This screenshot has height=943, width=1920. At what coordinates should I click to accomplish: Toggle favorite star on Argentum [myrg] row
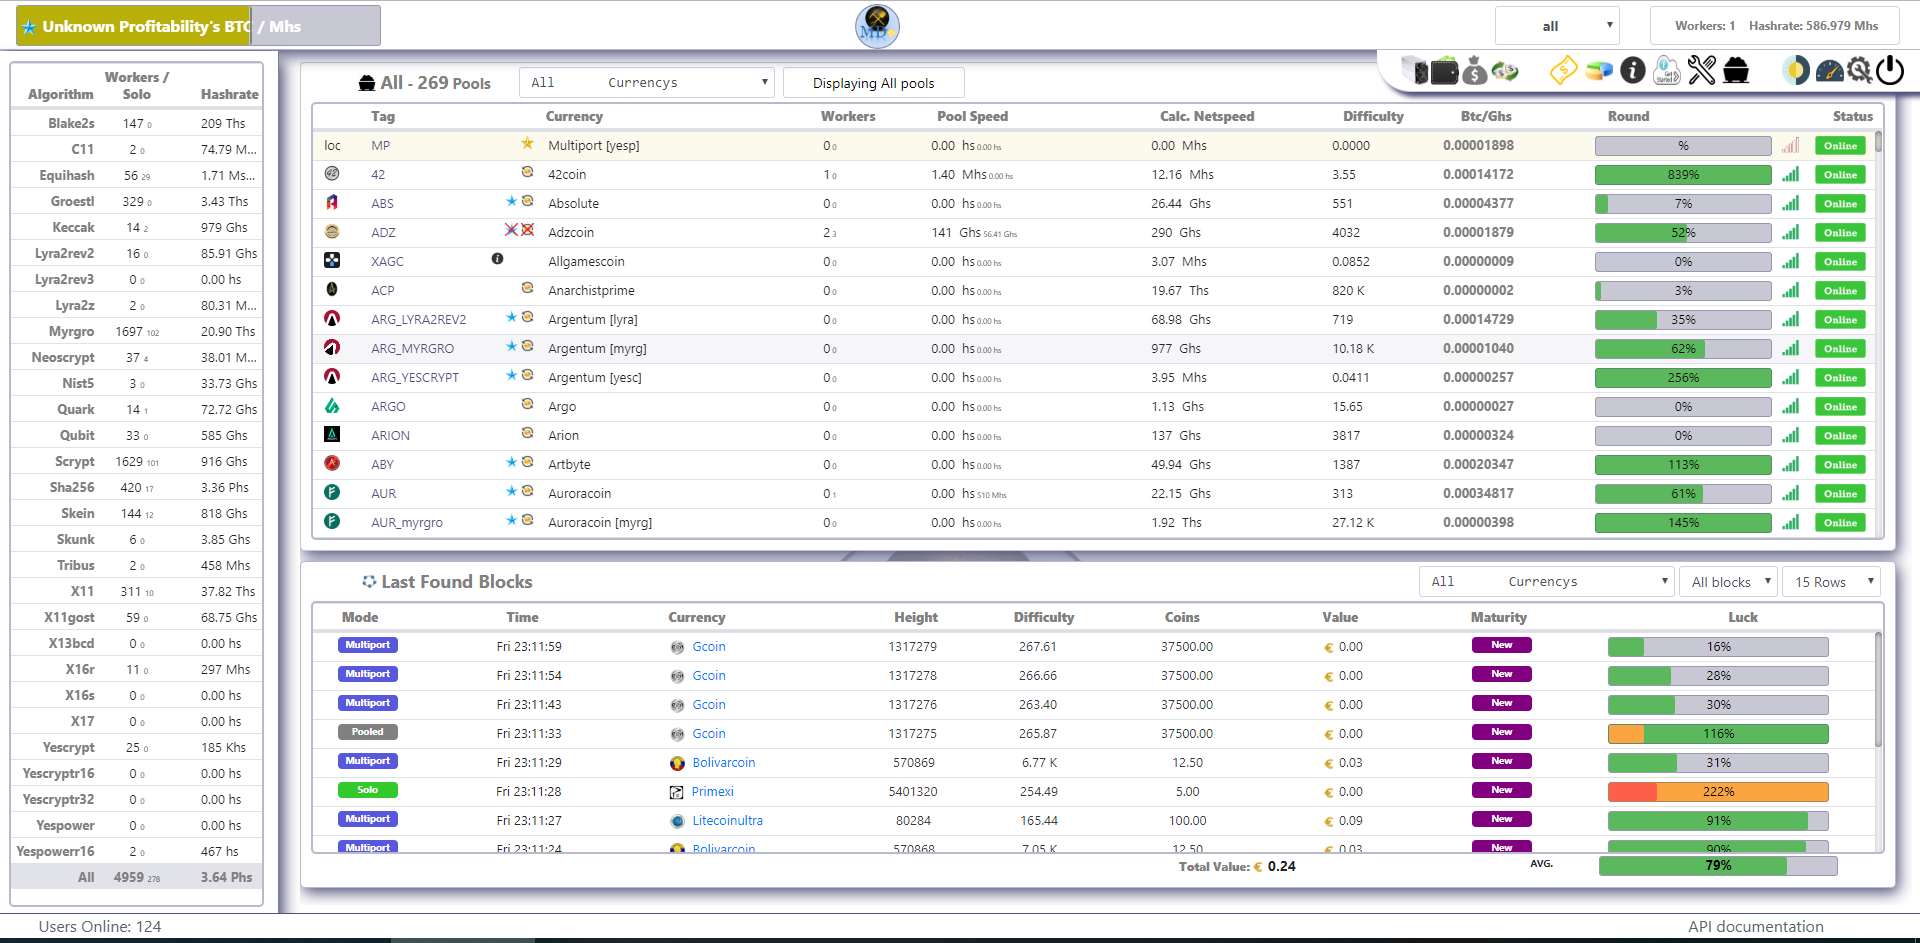click(x=511, y=346)
